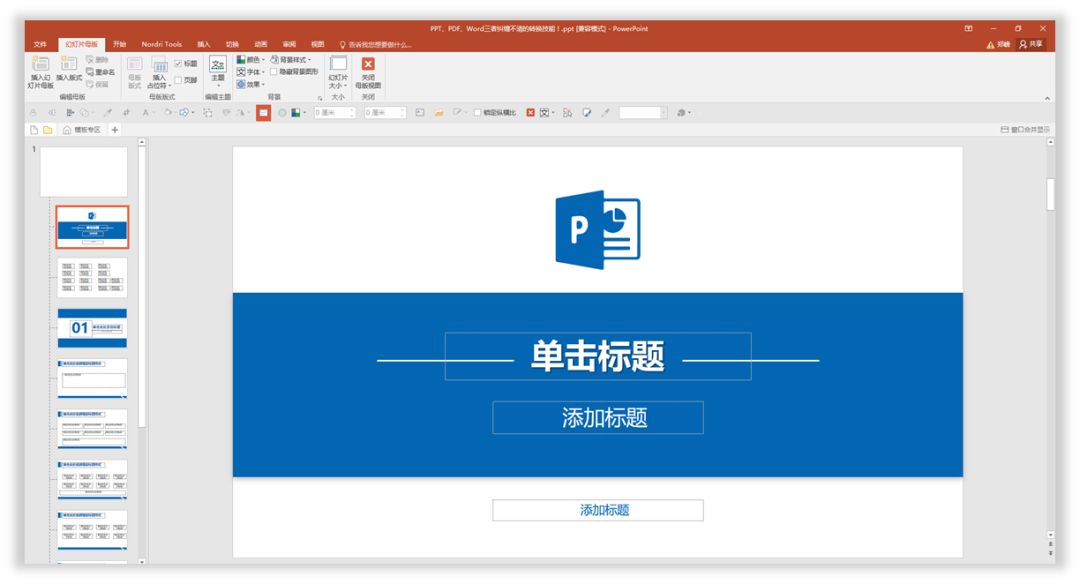Select the 01 section layout thumbnail

click(92, 328)
